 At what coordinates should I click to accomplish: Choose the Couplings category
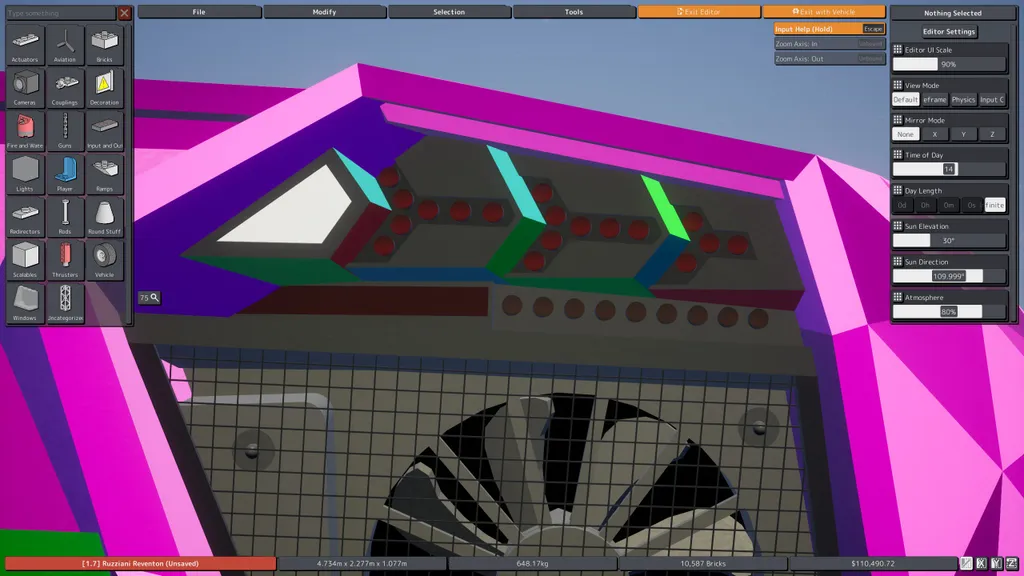point(65,88)
